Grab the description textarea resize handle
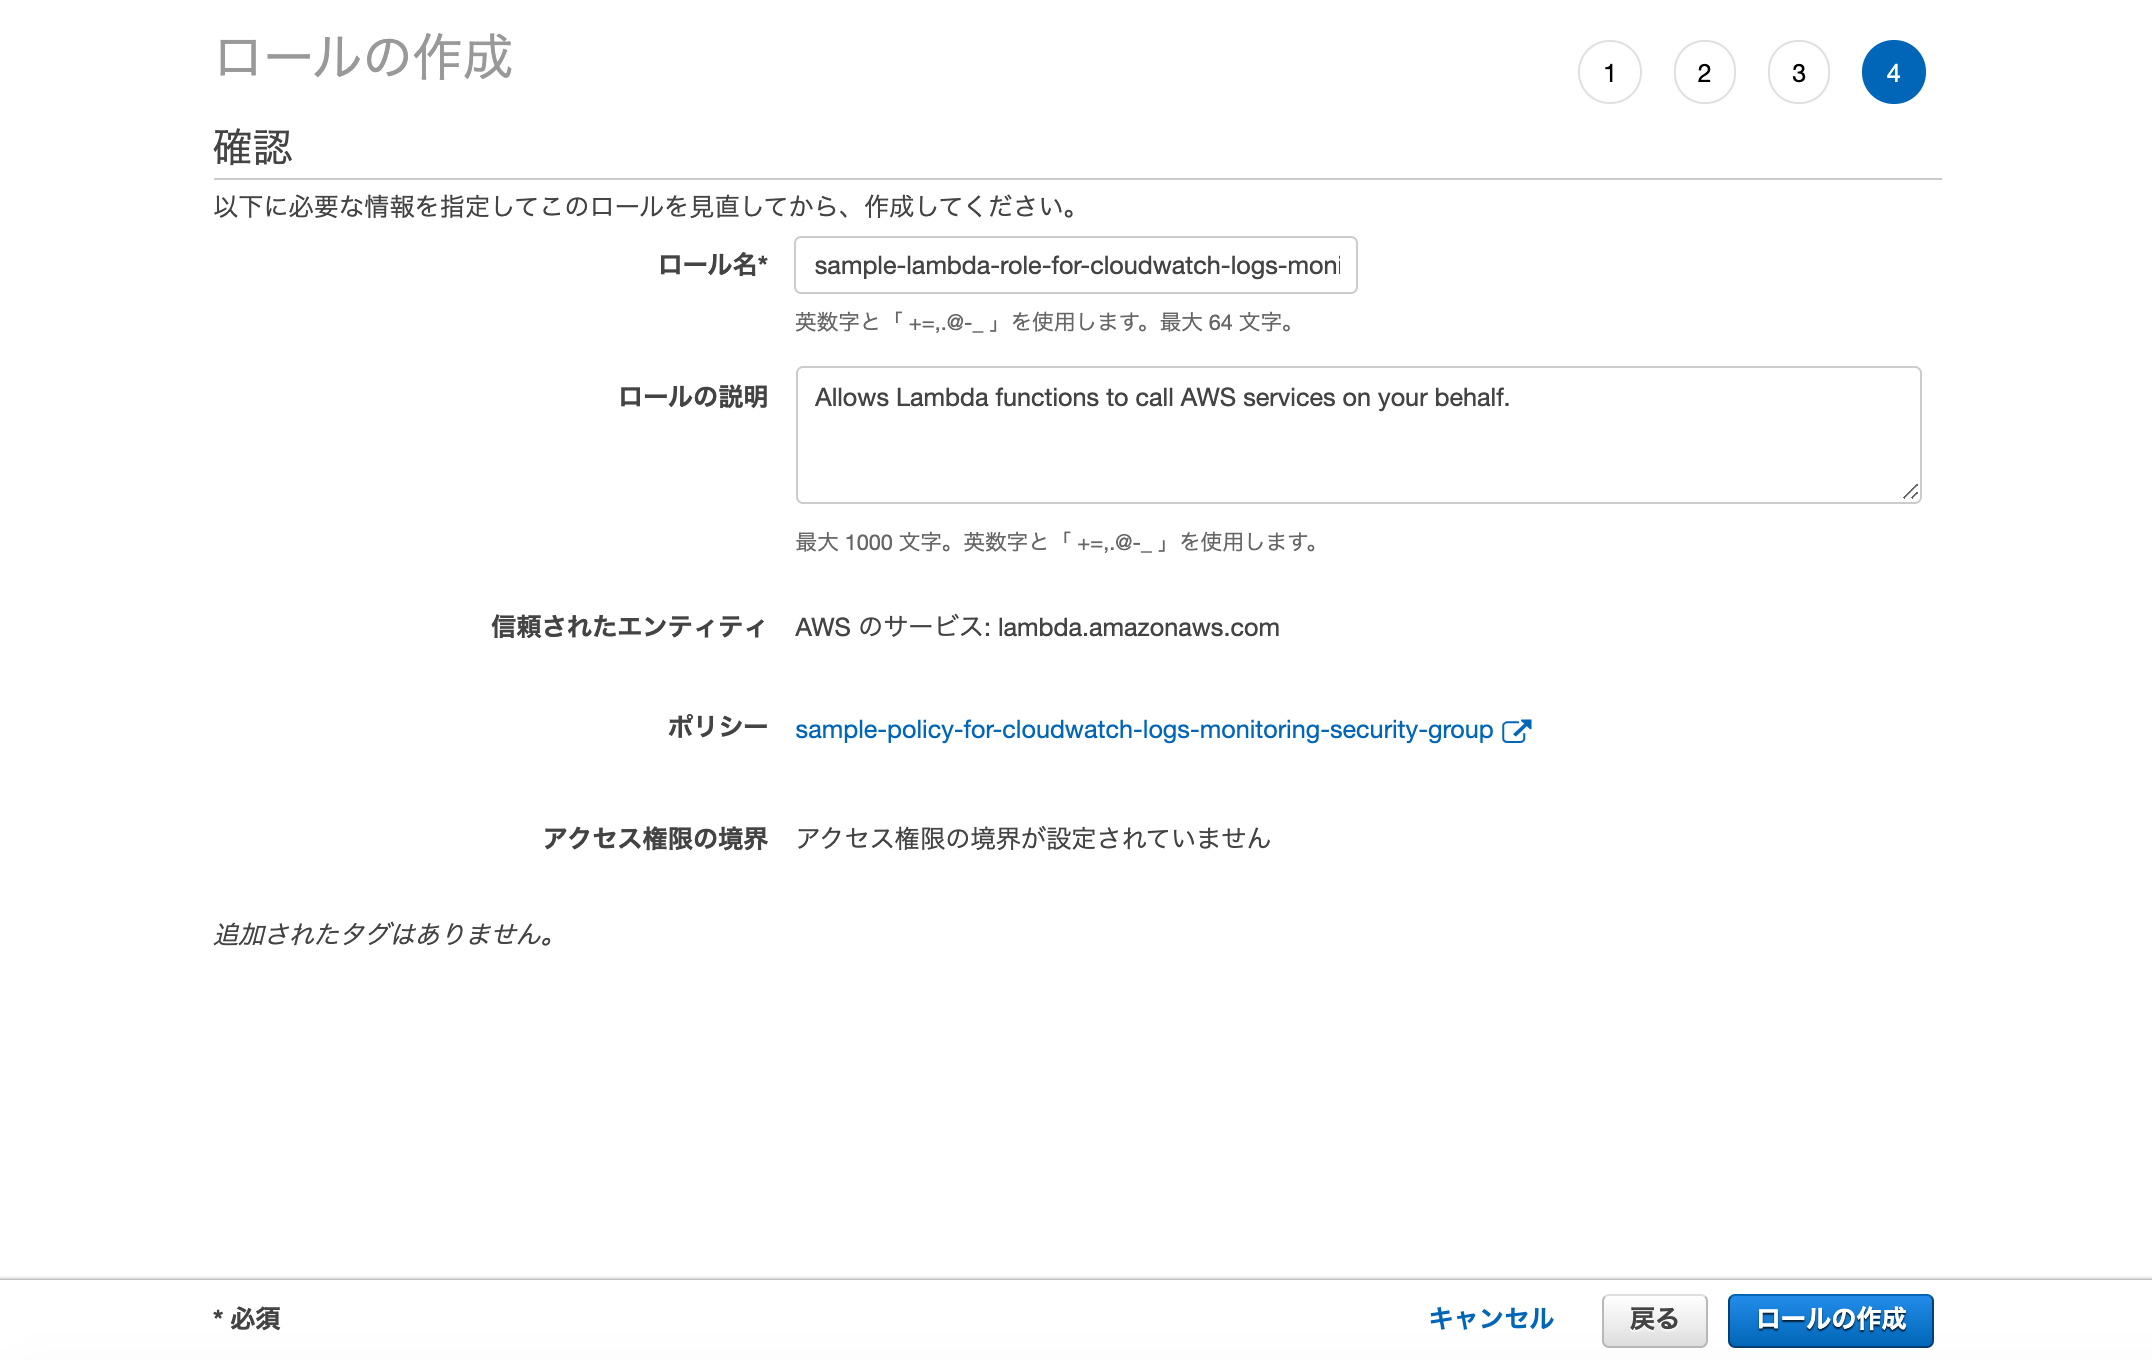The height and width of the screenshot is (1360, 2152). pyautogui.click(x=1910, y=491)
